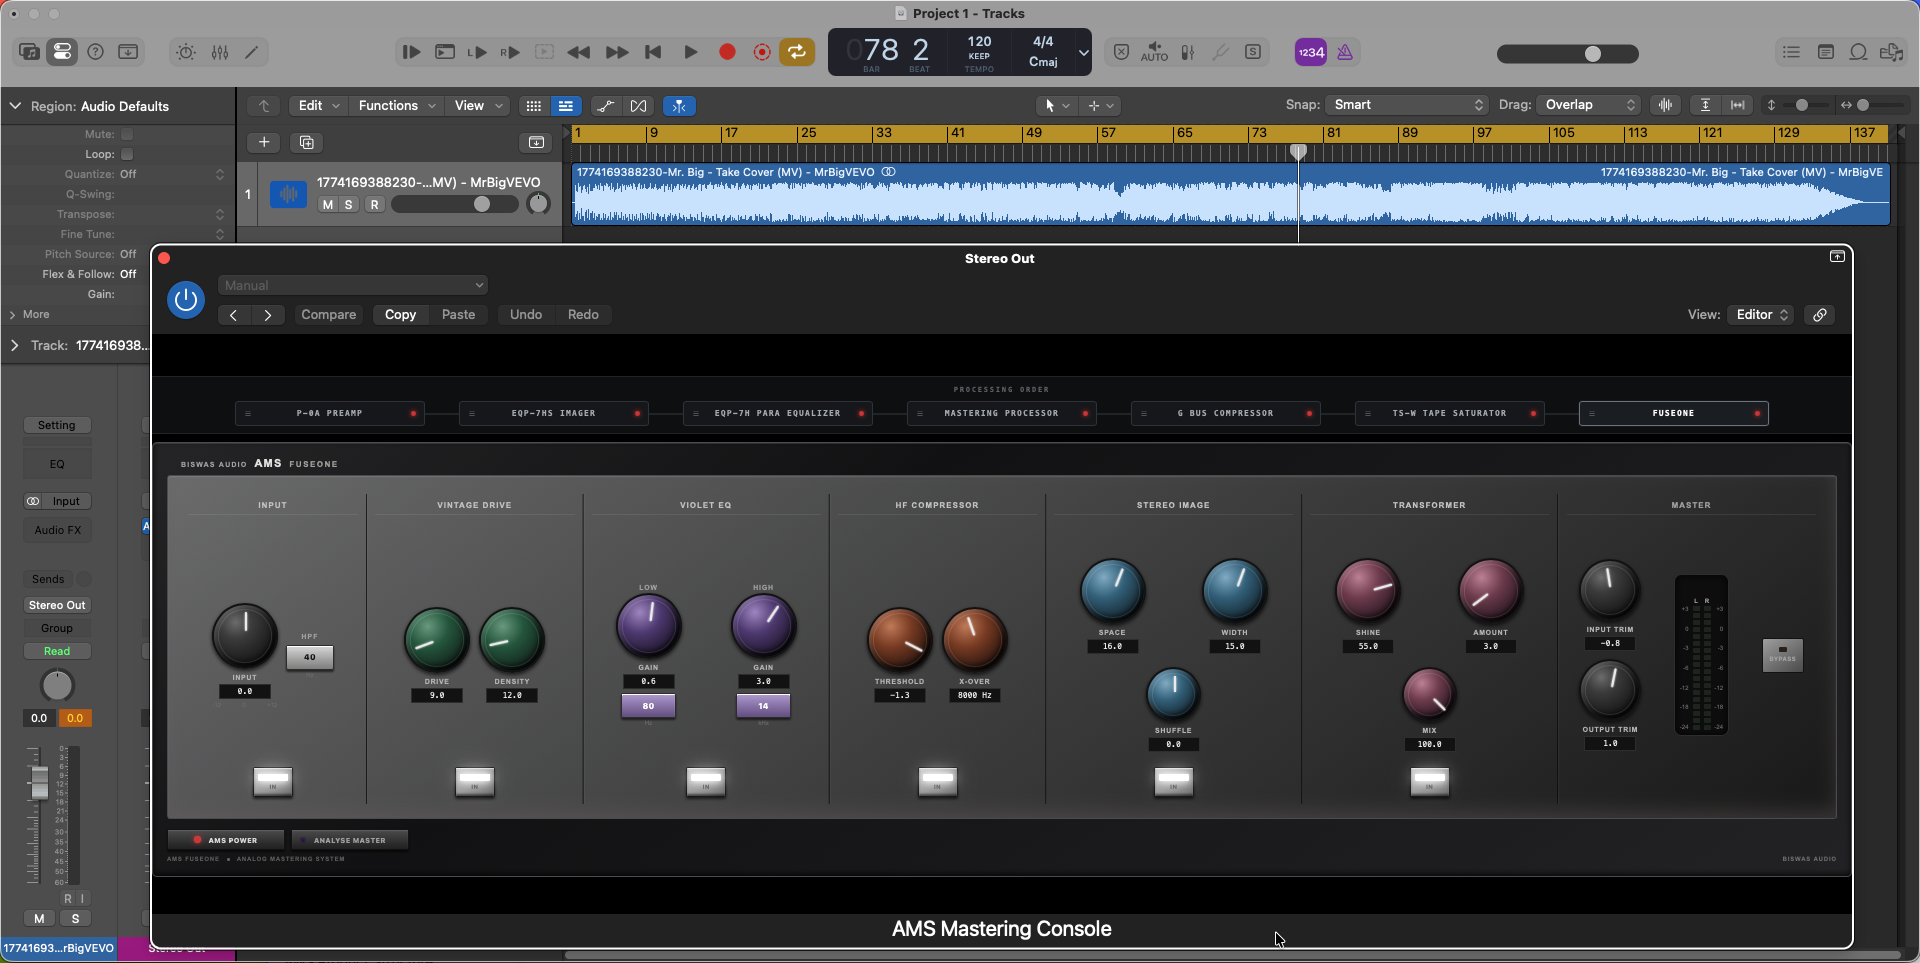Toggle the Cycle mode button
Image resolution: width=1920 pixels, height=963 pixels.
797,52
